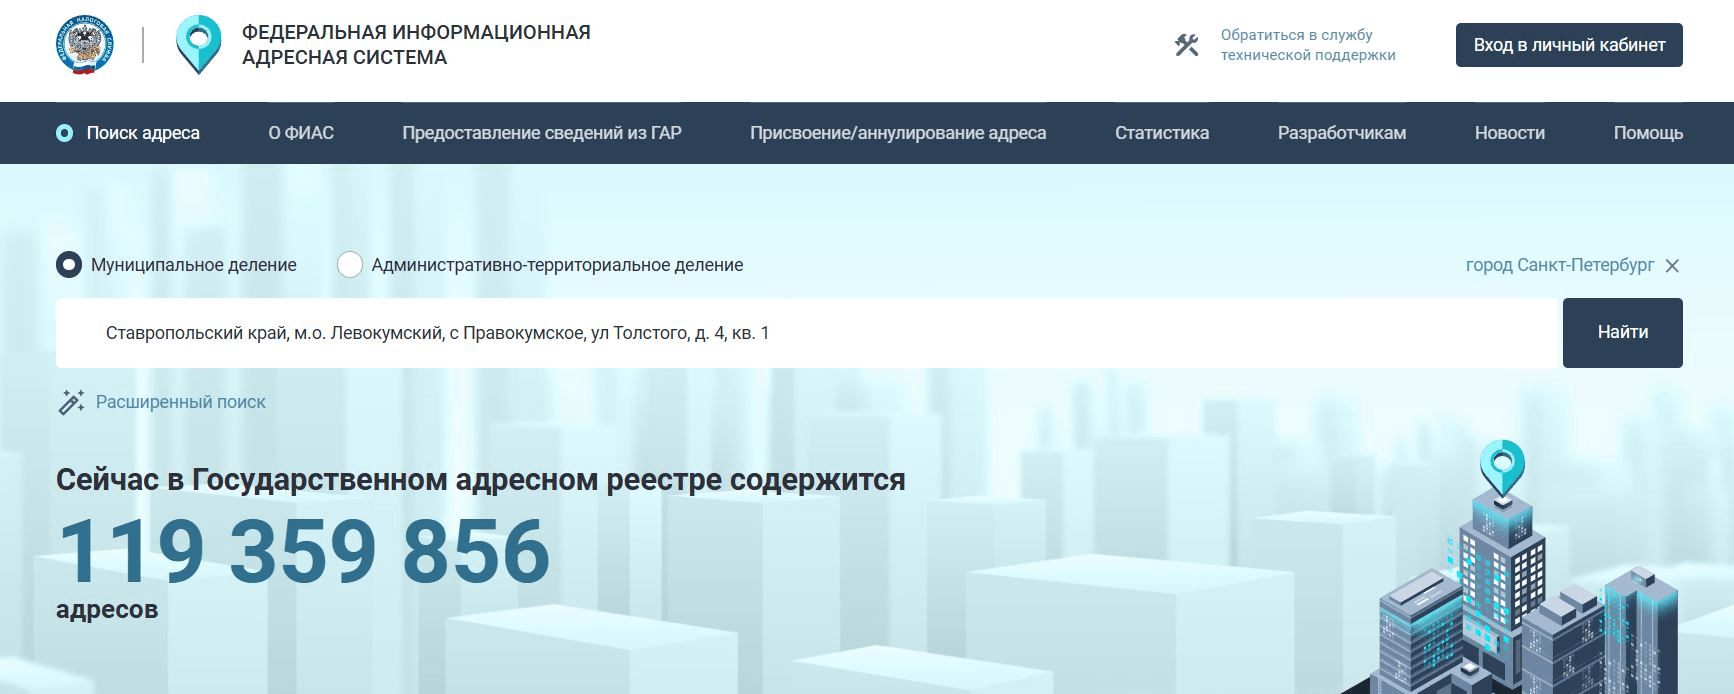Select the Административно-территориальное деление radio button
Viewport: 1734px width, 694px height.
coord(349,265)
